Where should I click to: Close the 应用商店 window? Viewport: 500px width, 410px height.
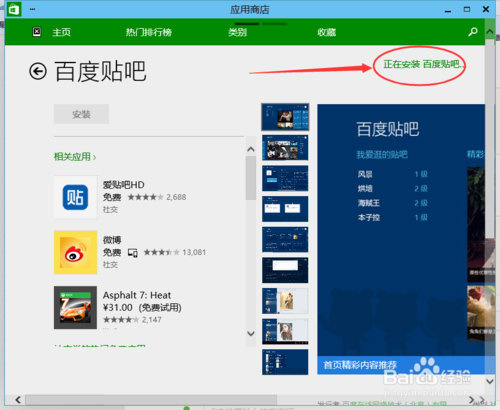(486, 9)
